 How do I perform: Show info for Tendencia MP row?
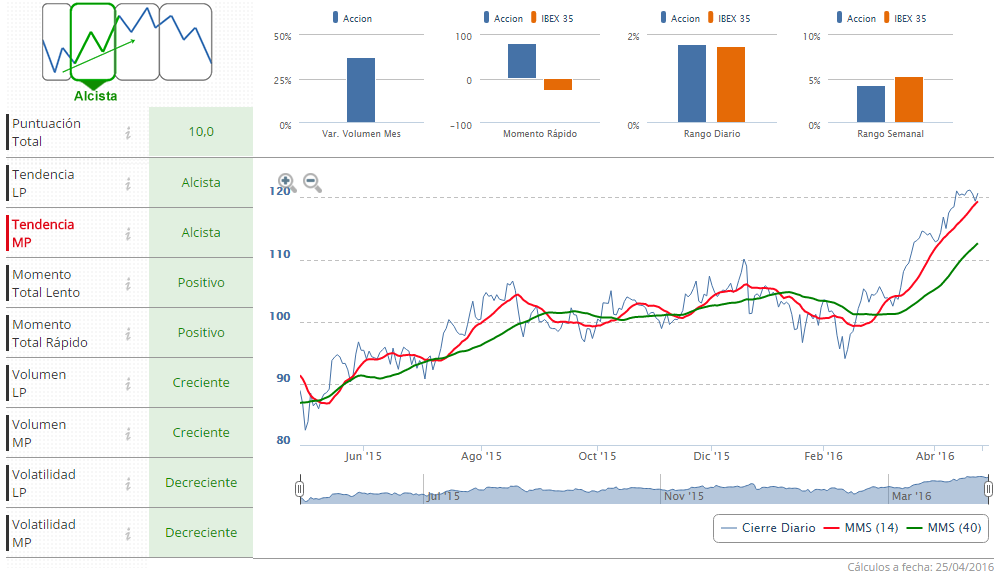pos(128,233)
